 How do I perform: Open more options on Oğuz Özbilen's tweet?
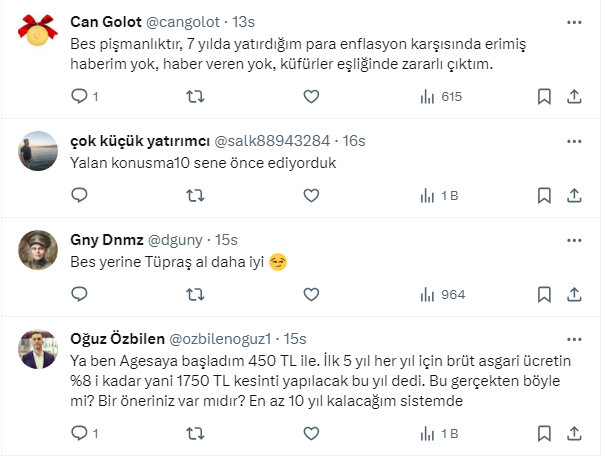(x=575, y=338)
